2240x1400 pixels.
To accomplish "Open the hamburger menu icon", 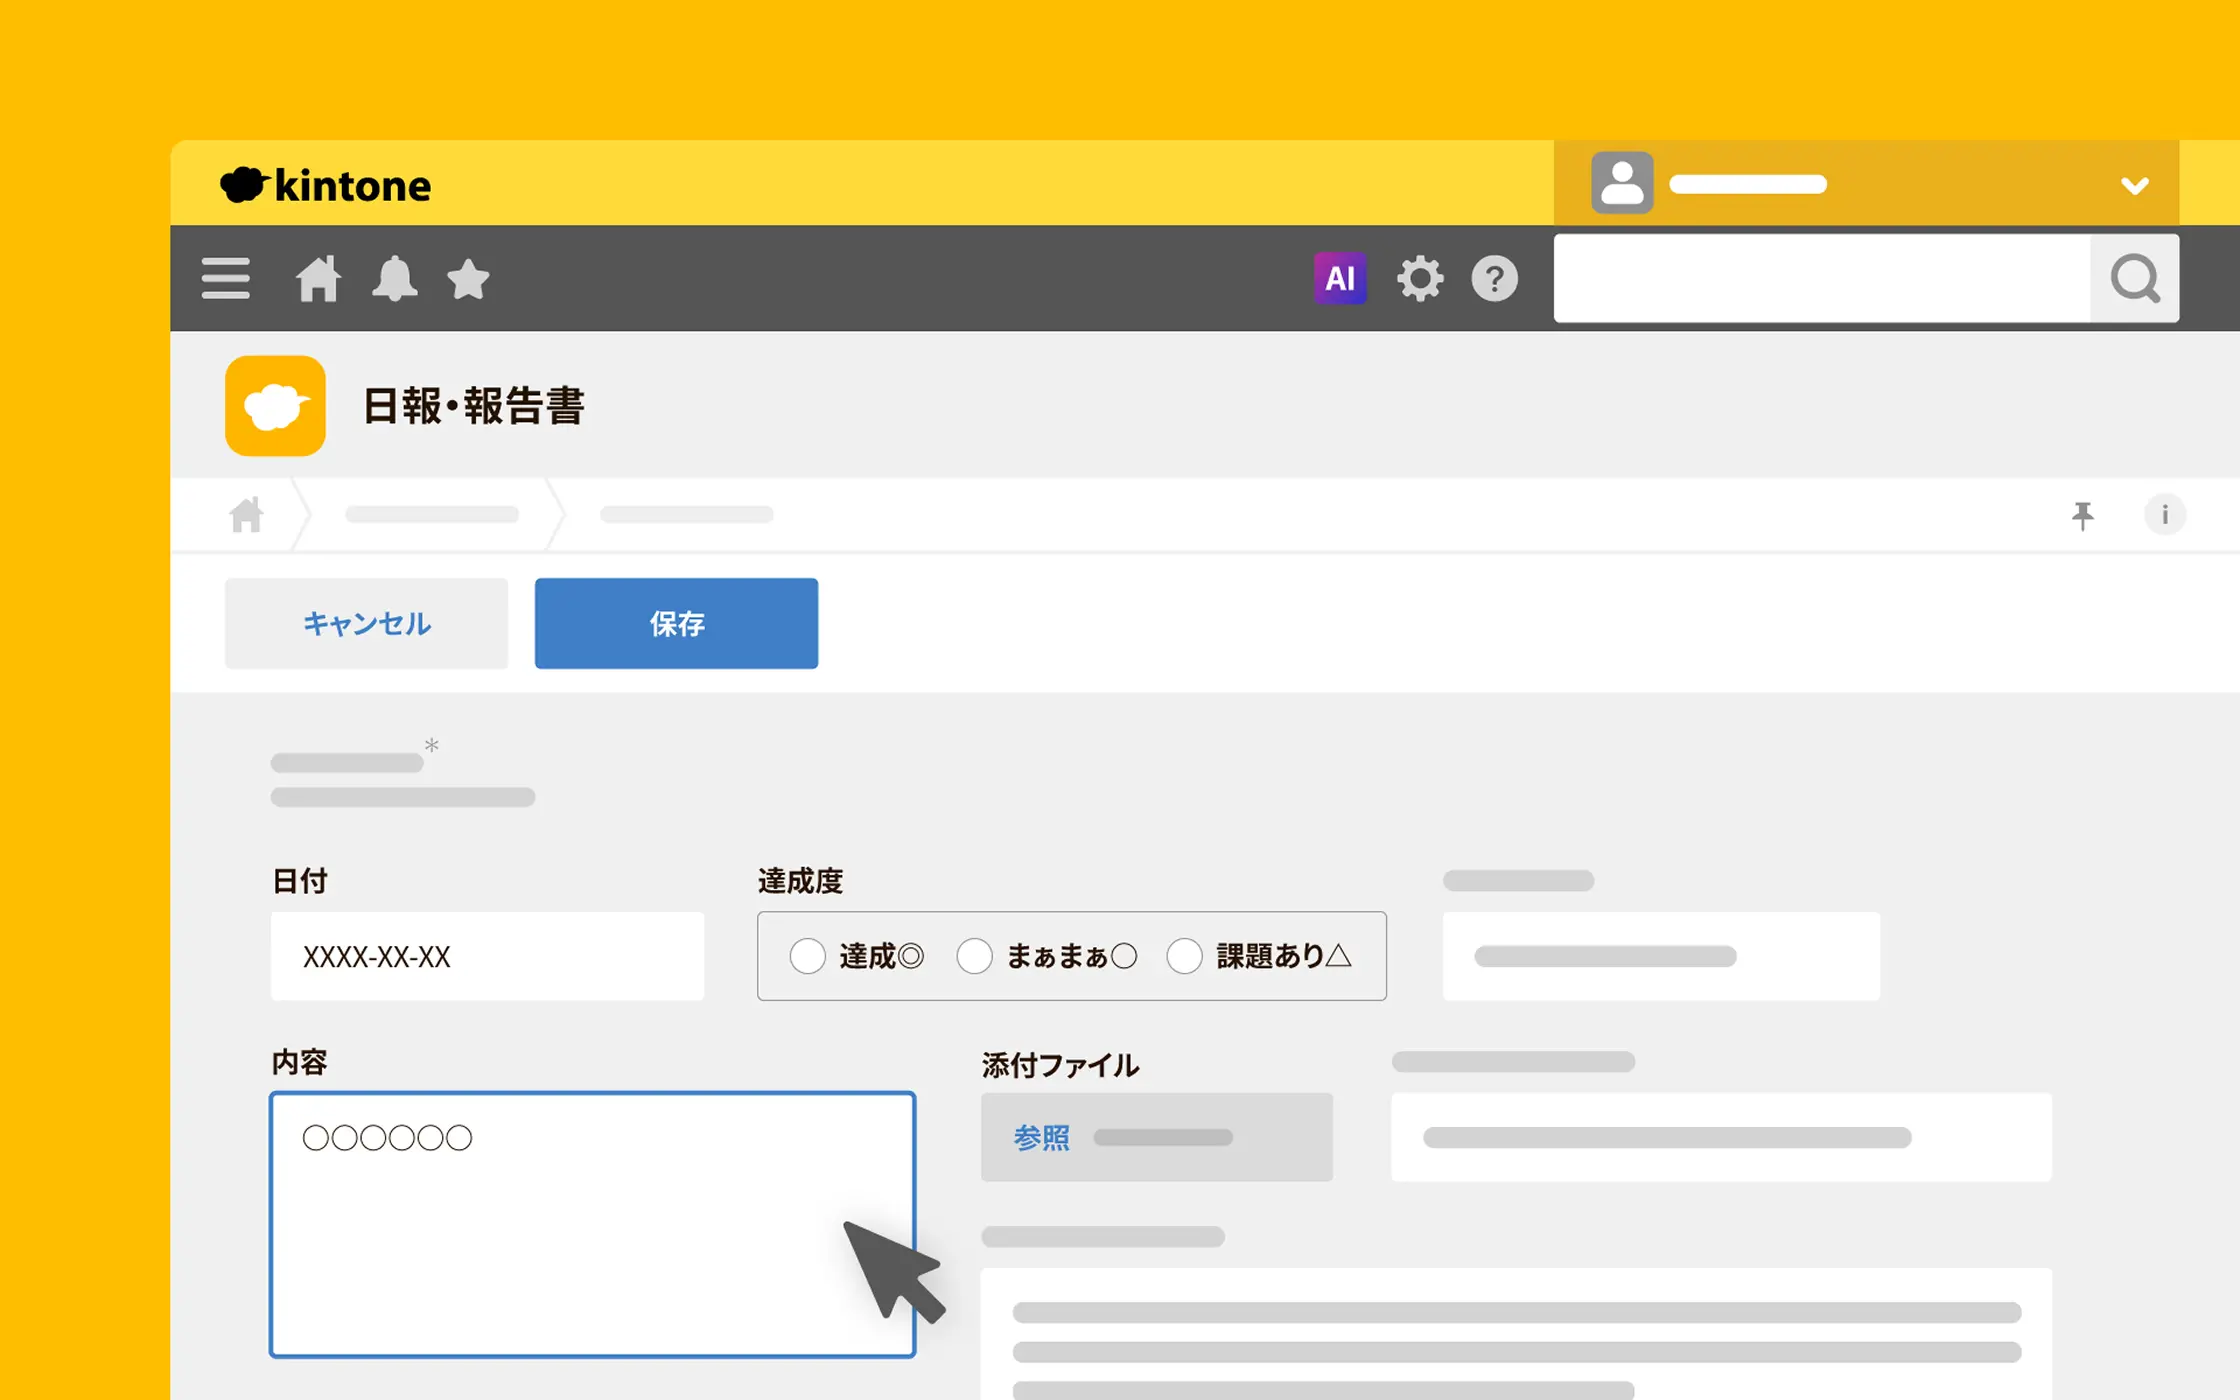I will coord(225,278).
